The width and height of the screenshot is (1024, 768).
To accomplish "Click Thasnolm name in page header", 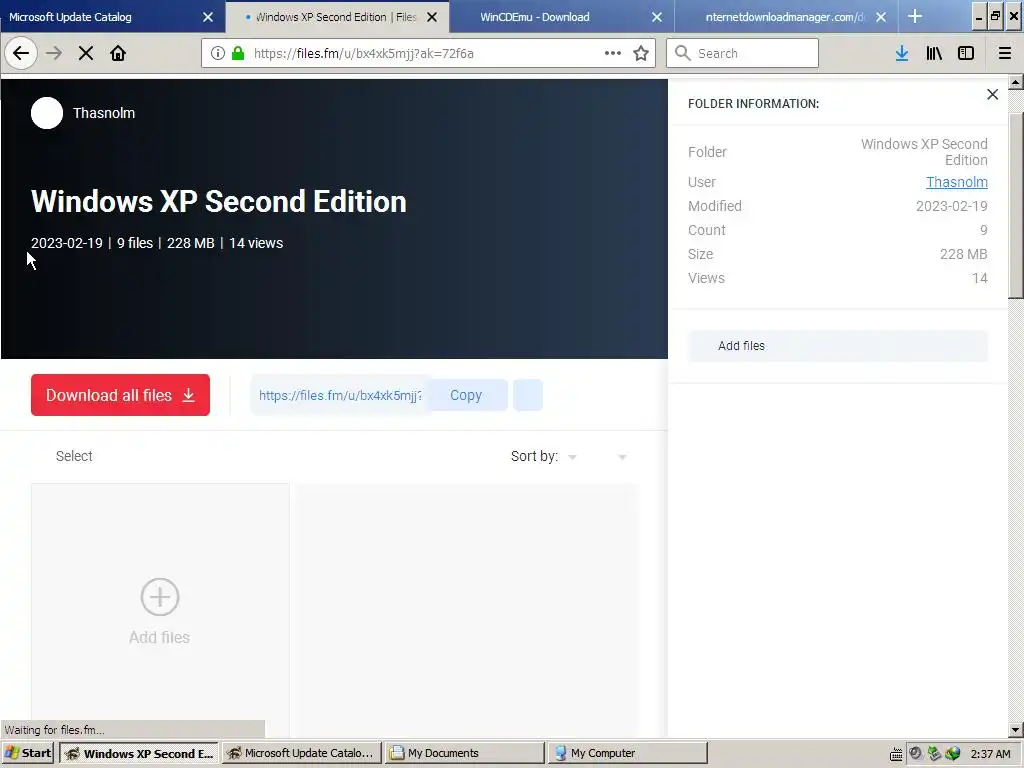I will pos(104,113).
